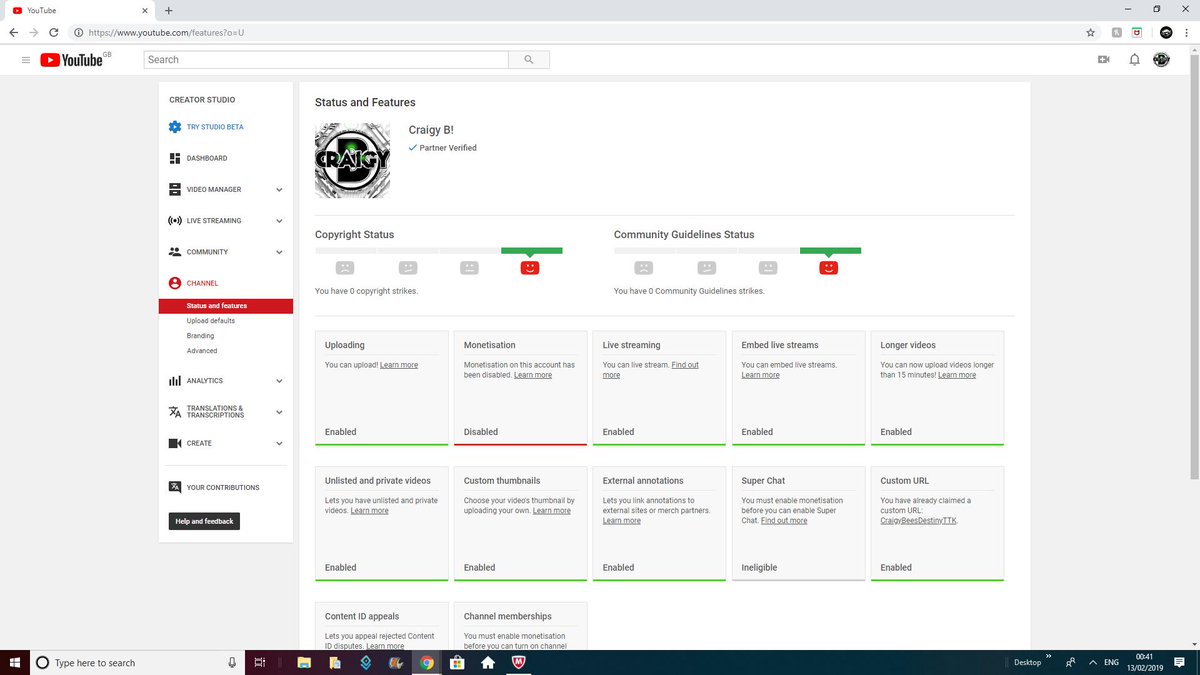Viewport: 1200px width, 675px height.
Task: Click the Help and feedback button
Action: (204, 521)
